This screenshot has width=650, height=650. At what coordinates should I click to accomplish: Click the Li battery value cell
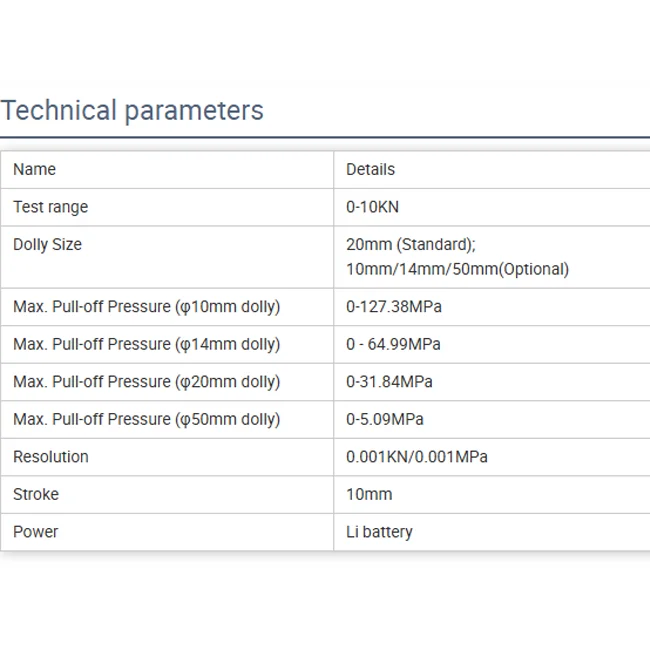379,532
